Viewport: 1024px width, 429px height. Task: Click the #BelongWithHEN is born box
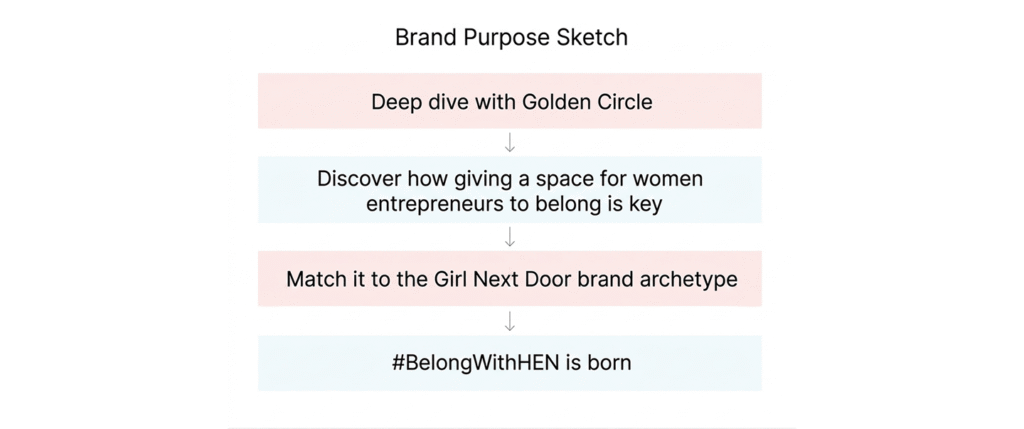(510, 363)
